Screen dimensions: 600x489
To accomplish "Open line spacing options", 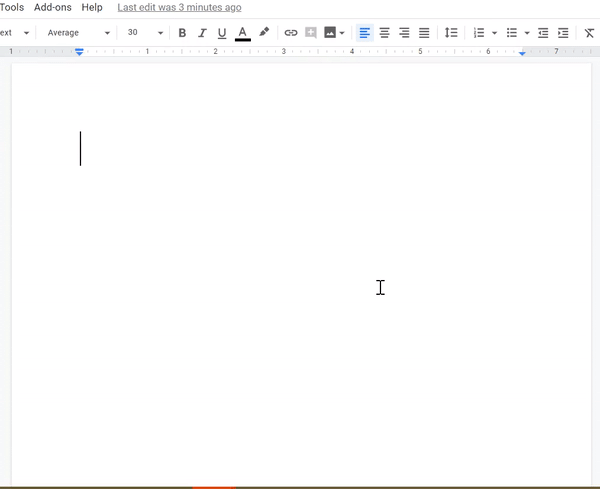I will [451, 33].
